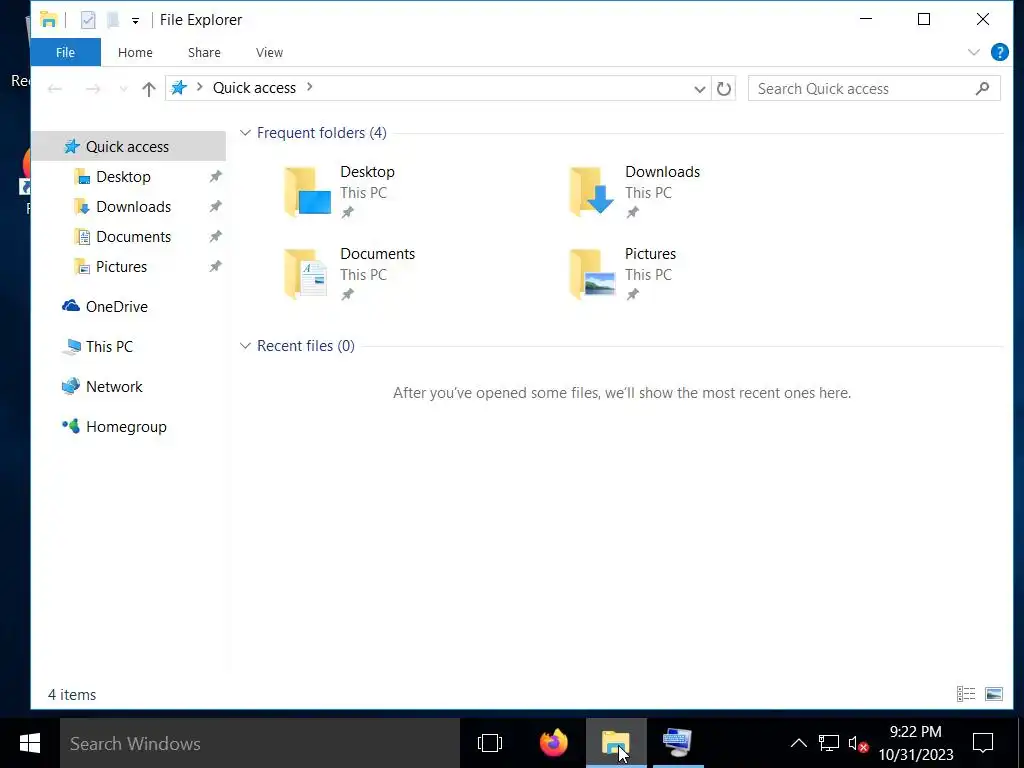The height and width of the screenshot is (768, 1024).
Task: Click the Refresh button
Action: [724, 89]
